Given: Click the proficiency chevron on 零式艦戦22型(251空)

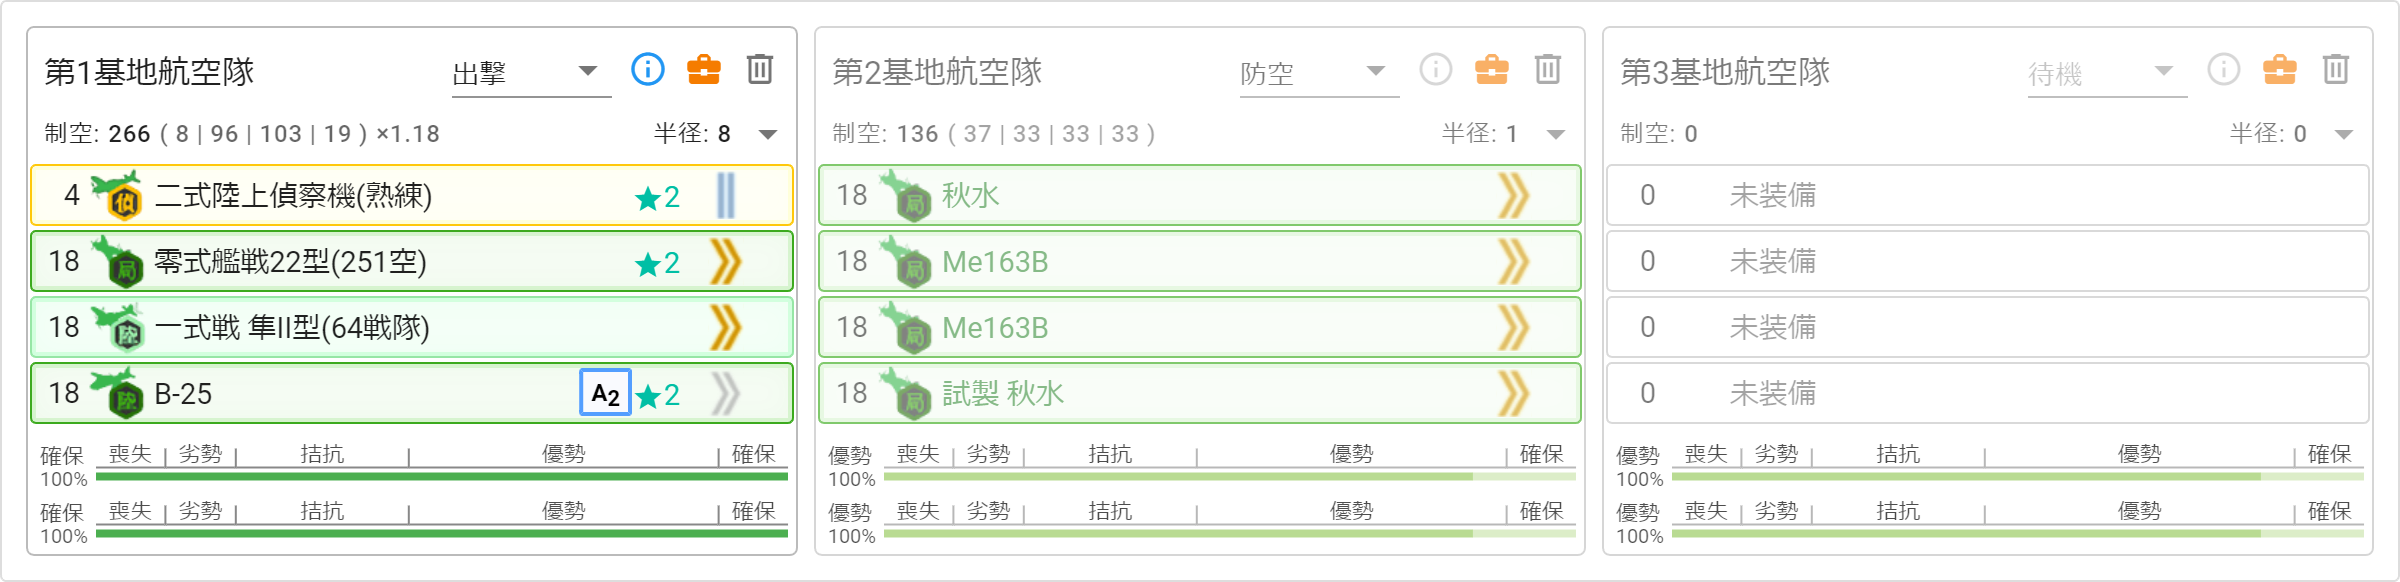Looking at the screenshot, I should (x=726, y=262).
